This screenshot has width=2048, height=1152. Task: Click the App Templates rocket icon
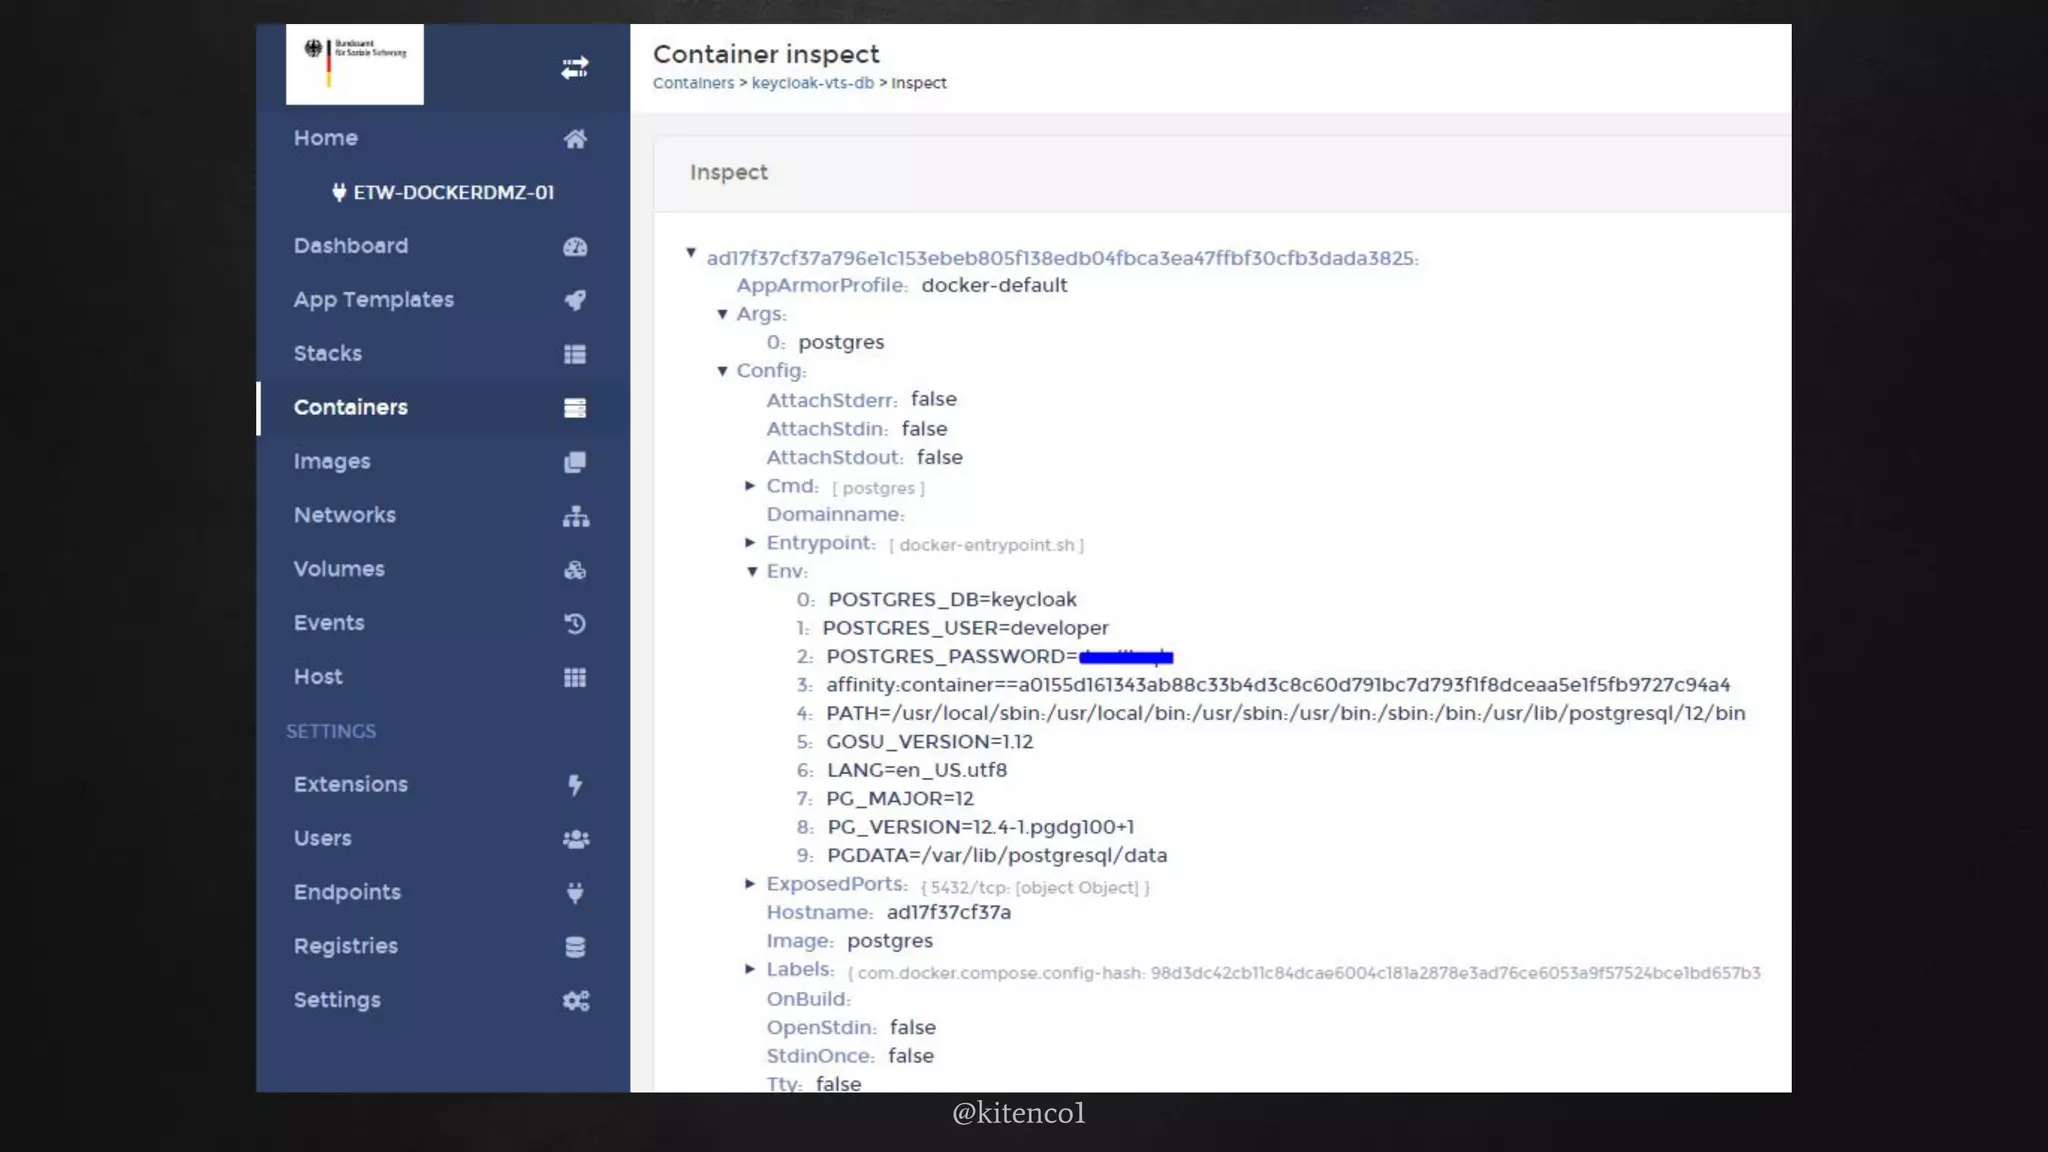pos(574,300)
